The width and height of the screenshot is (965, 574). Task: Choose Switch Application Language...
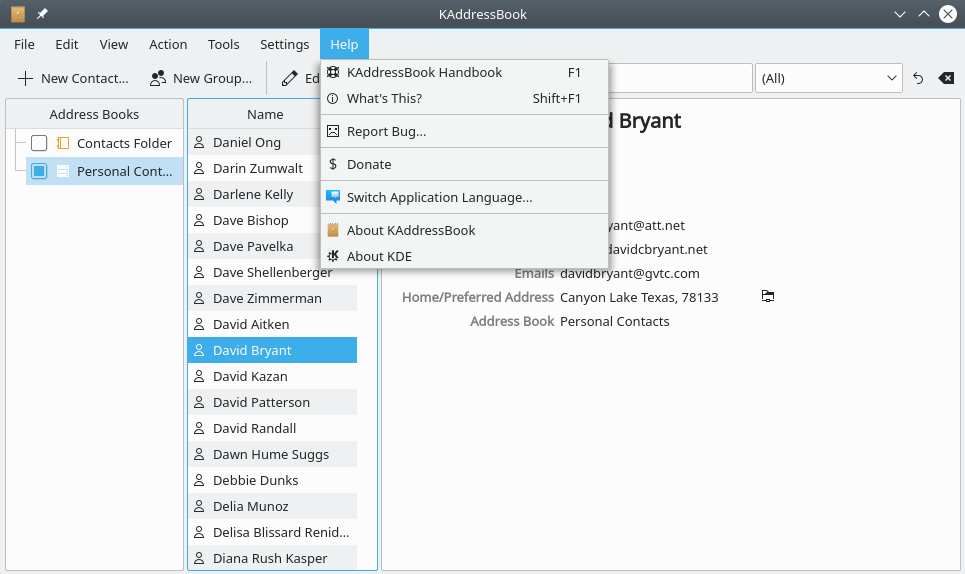click(x=465, y=197)
